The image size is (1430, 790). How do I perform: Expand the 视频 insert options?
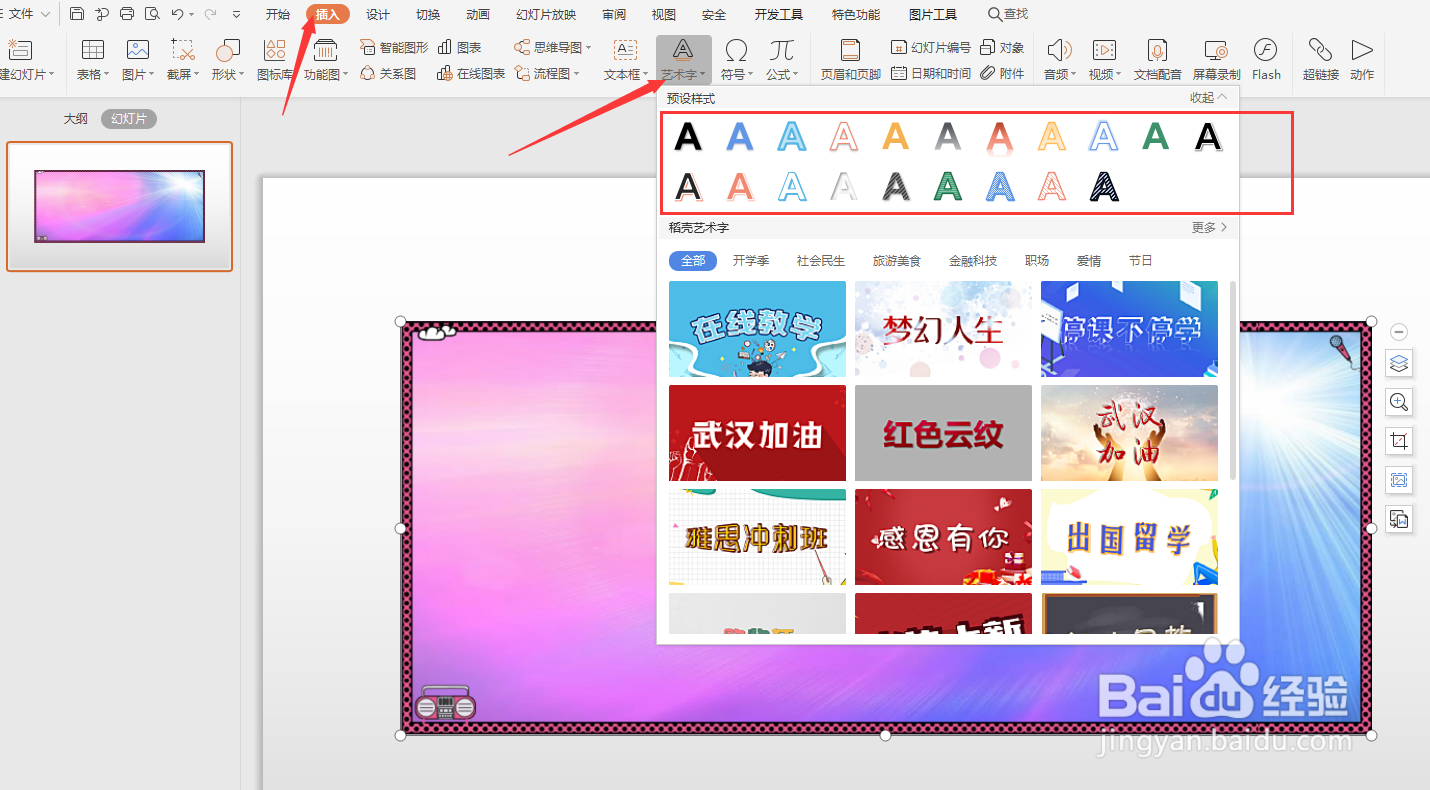(x=1103, y=60)
